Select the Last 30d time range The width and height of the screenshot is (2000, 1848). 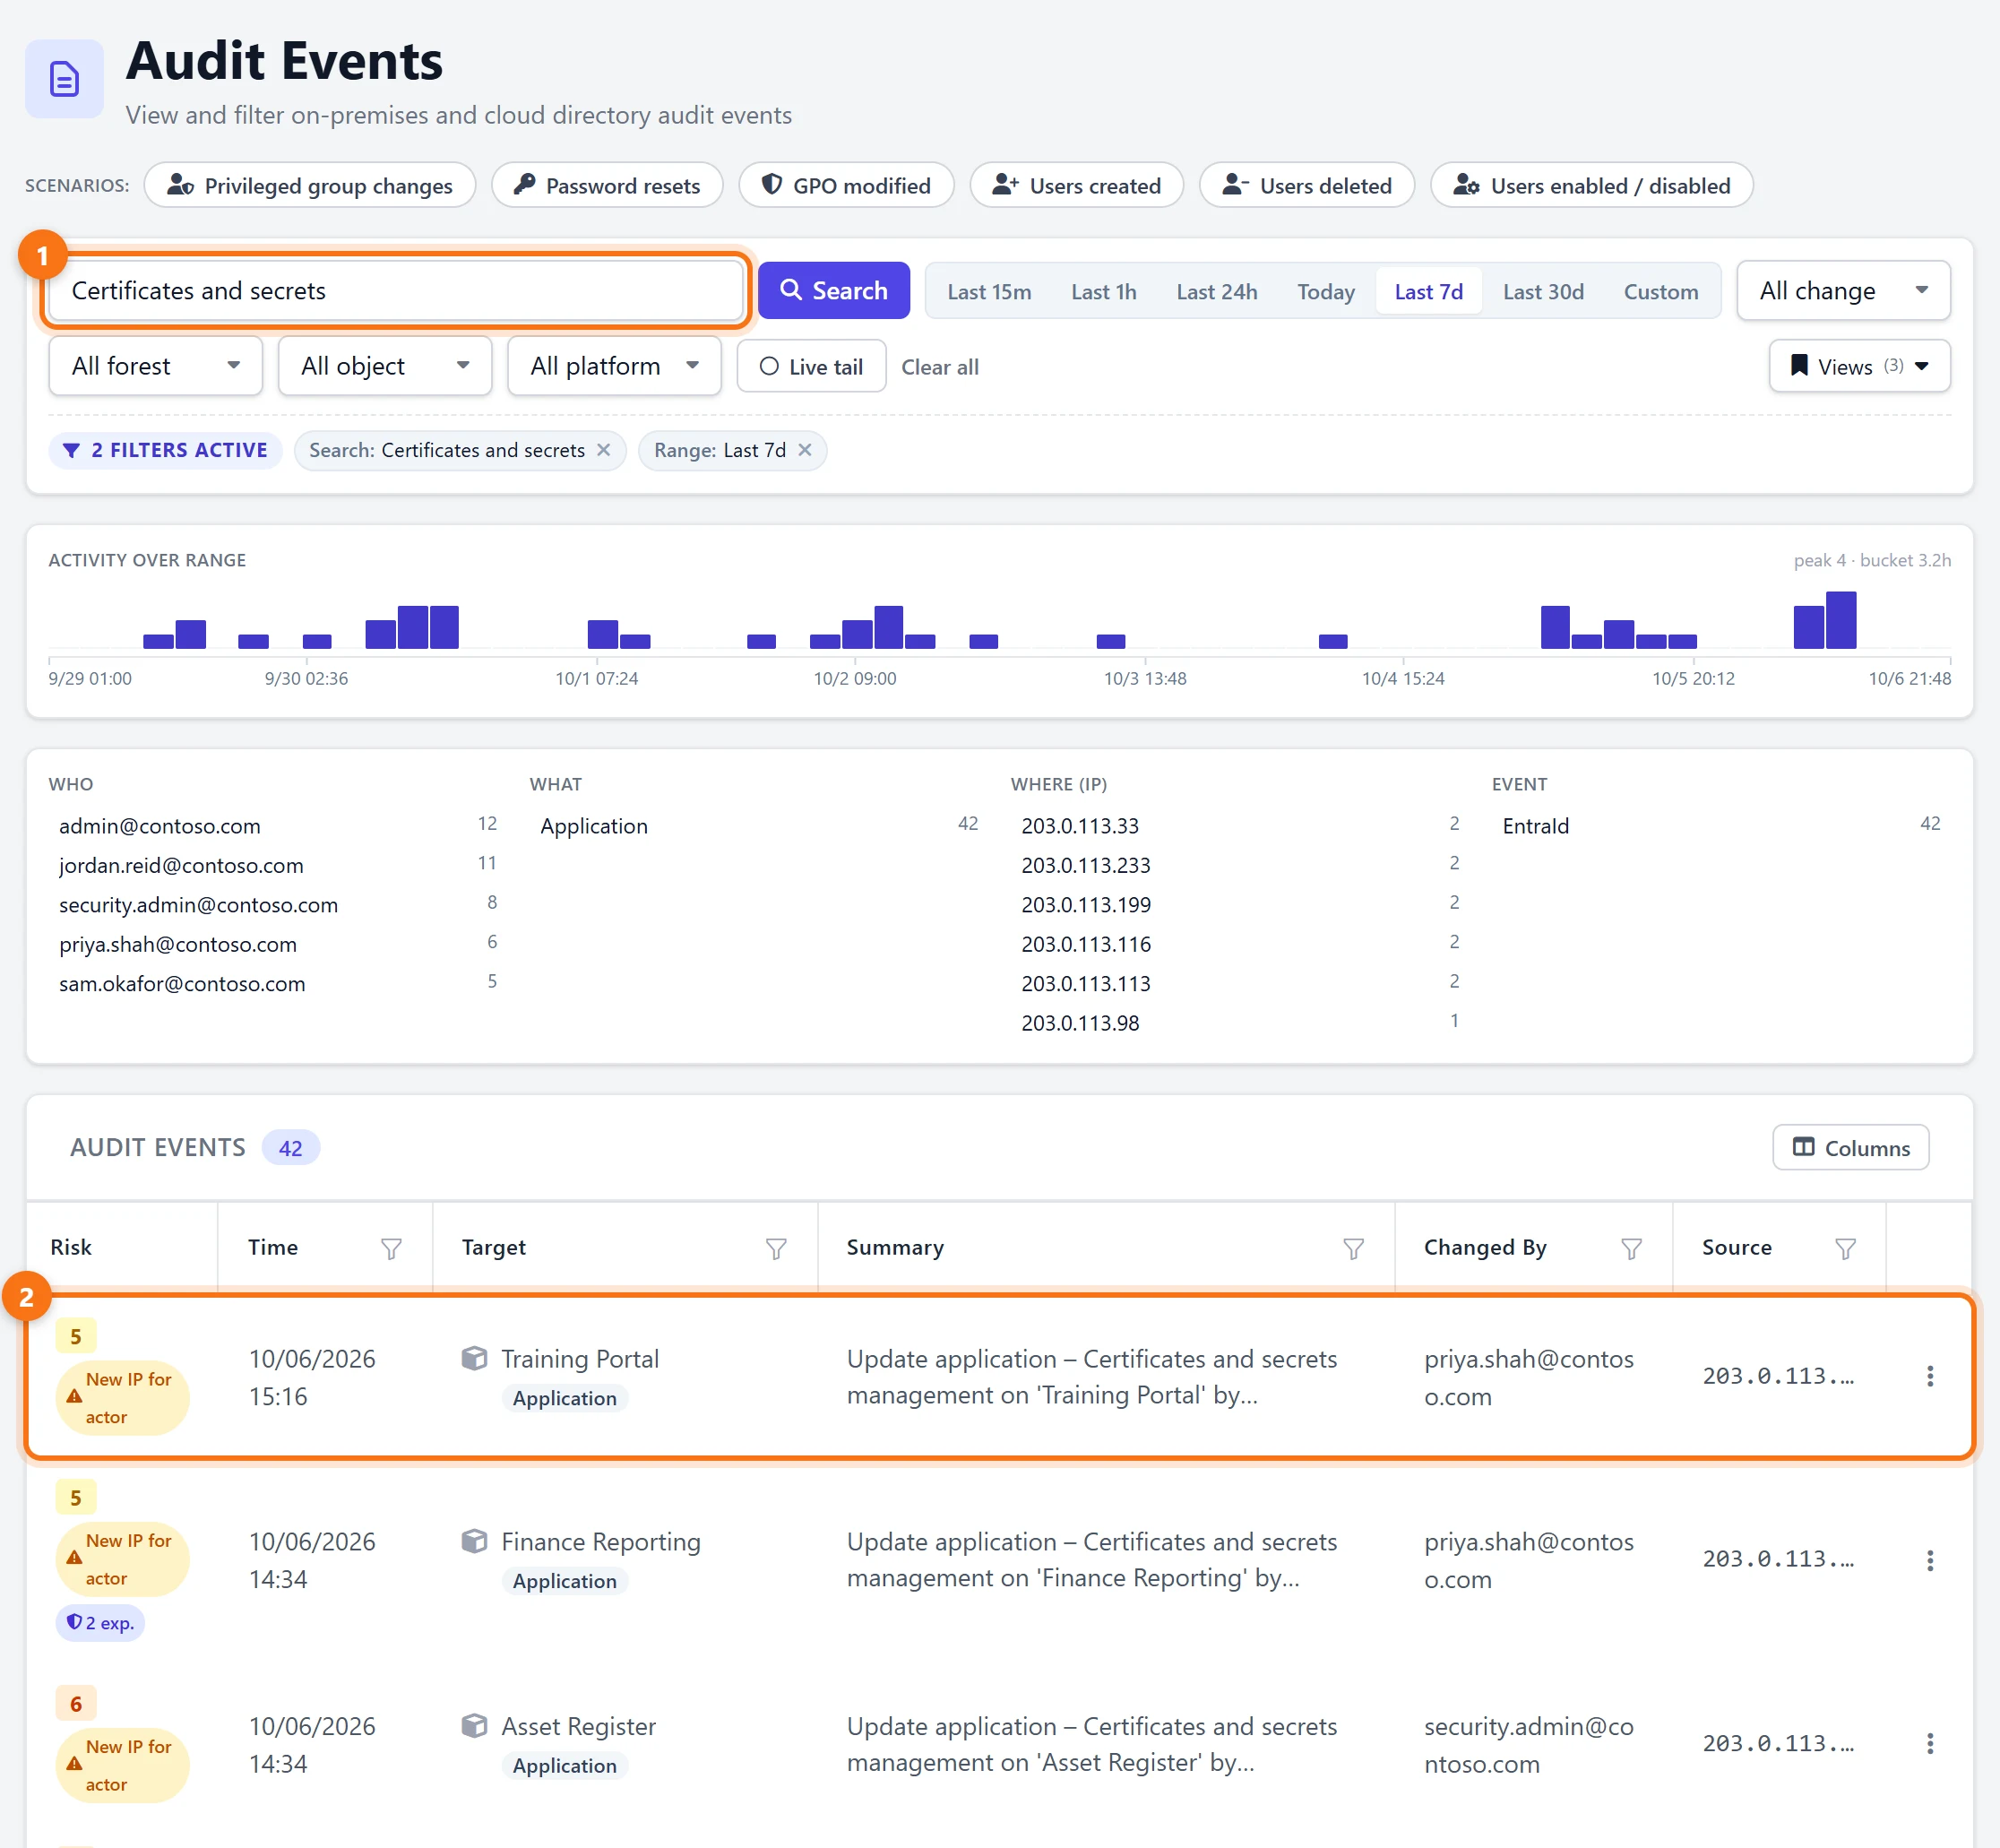pyautogui.click(x=1542, y=292)
